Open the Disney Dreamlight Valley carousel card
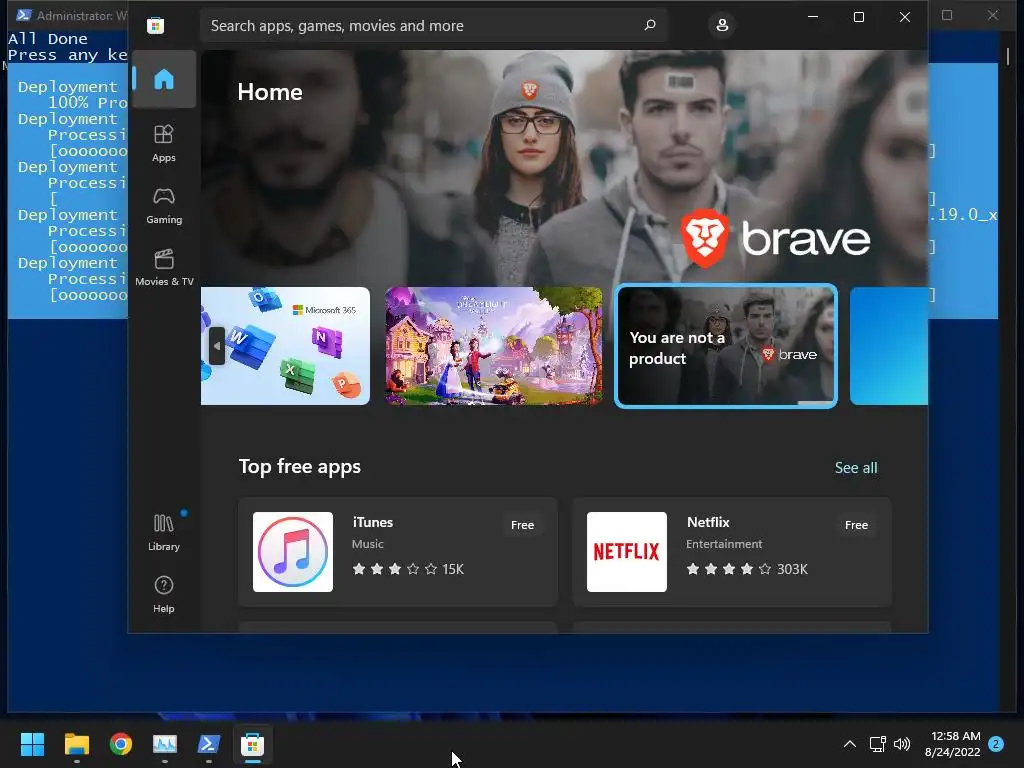The height and width of the screenshot is (768, 1024). (494, 346)
